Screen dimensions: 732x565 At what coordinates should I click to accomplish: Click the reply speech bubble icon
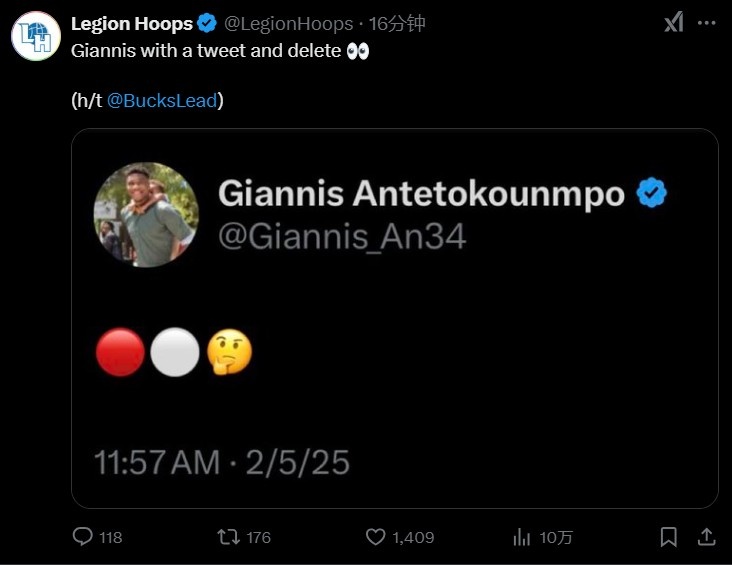coord(84,537)
